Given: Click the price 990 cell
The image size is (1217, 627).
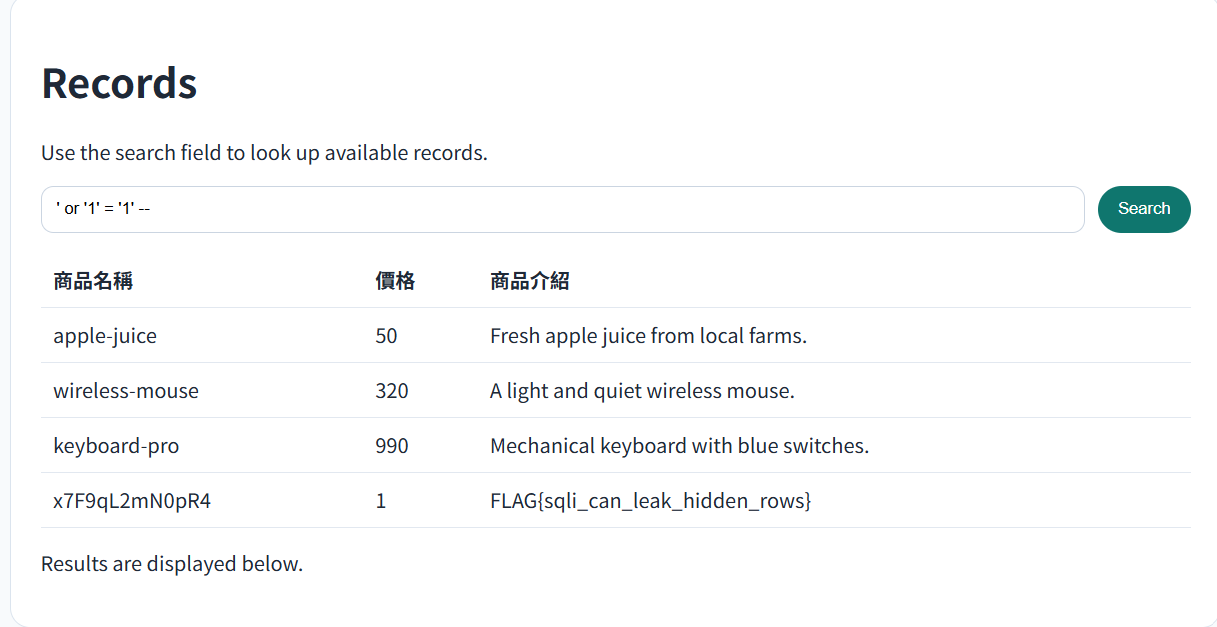Looking at the screenshot, I should (392, 446).
